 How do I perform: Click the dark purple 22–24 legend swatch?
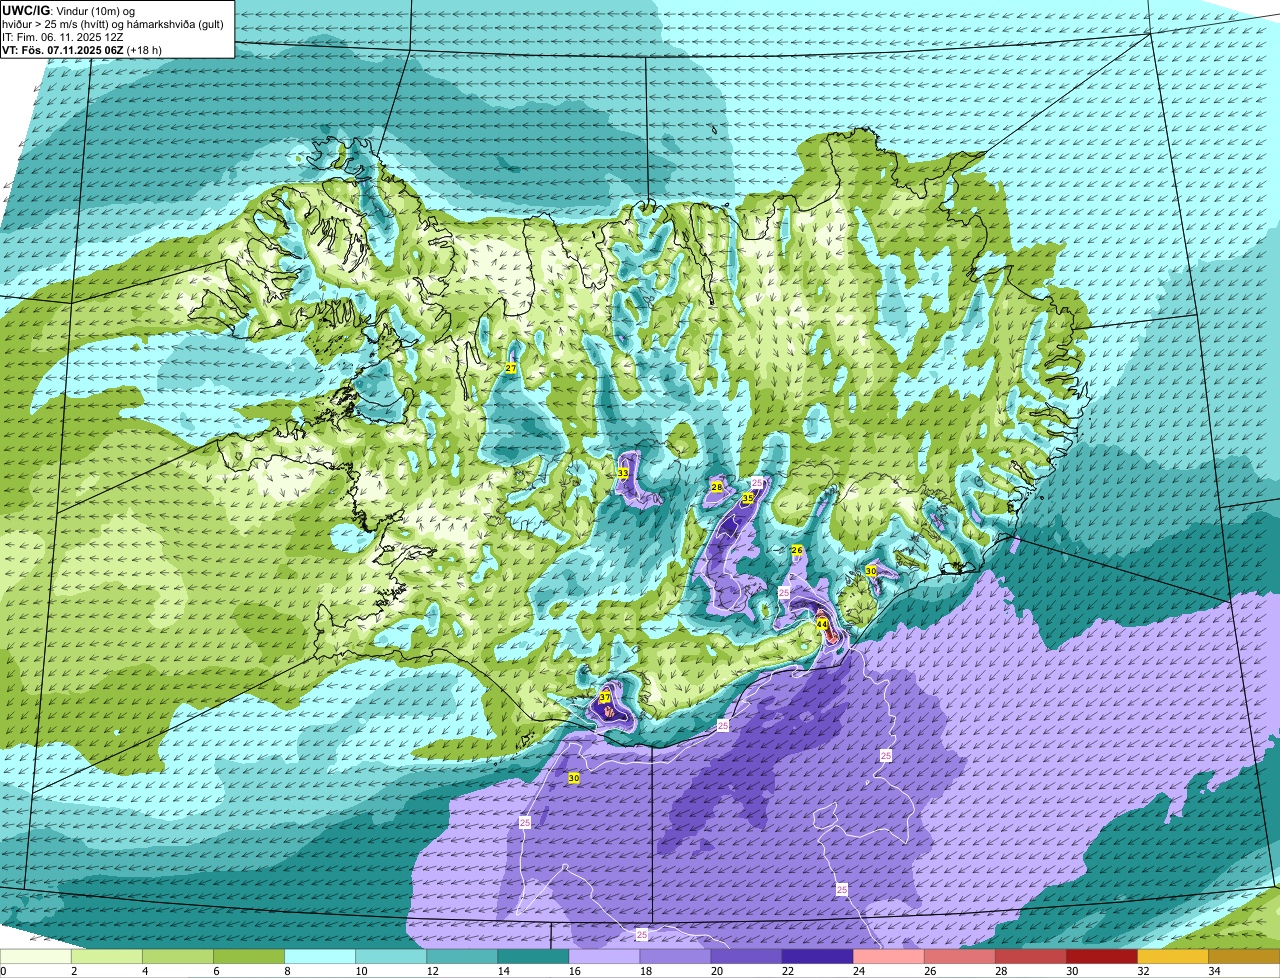[817, 957]
